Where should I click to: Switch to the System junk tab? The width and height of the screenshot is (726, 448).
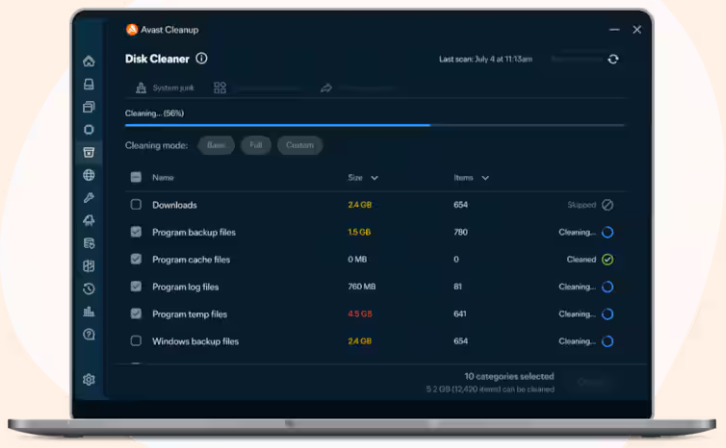click(x=165, y=88)
